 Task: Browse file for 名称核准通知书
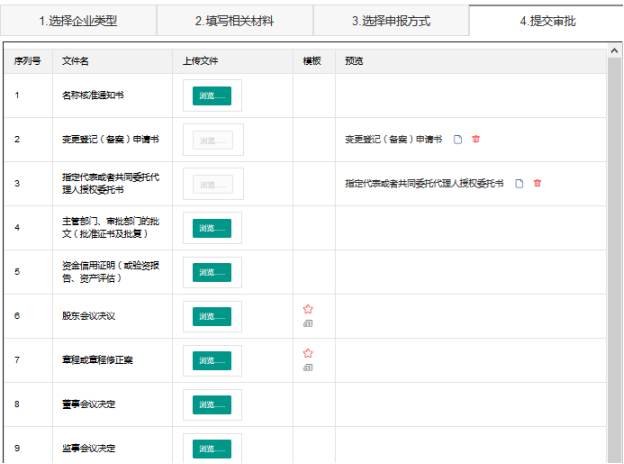click(x=212, y=96)
